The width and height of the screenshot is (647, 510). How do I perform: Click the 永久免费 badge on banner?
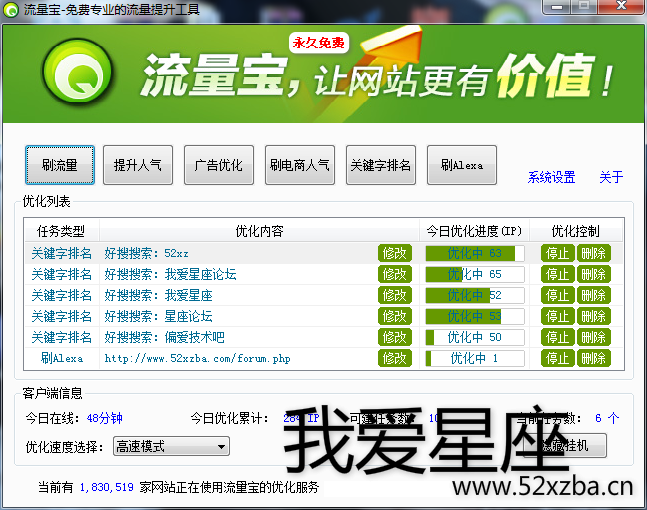tap(318, 44)
